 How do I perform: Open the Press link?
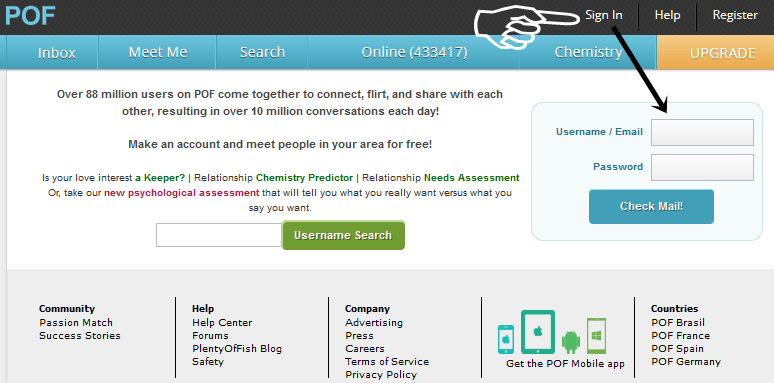[x=359, y=336]
